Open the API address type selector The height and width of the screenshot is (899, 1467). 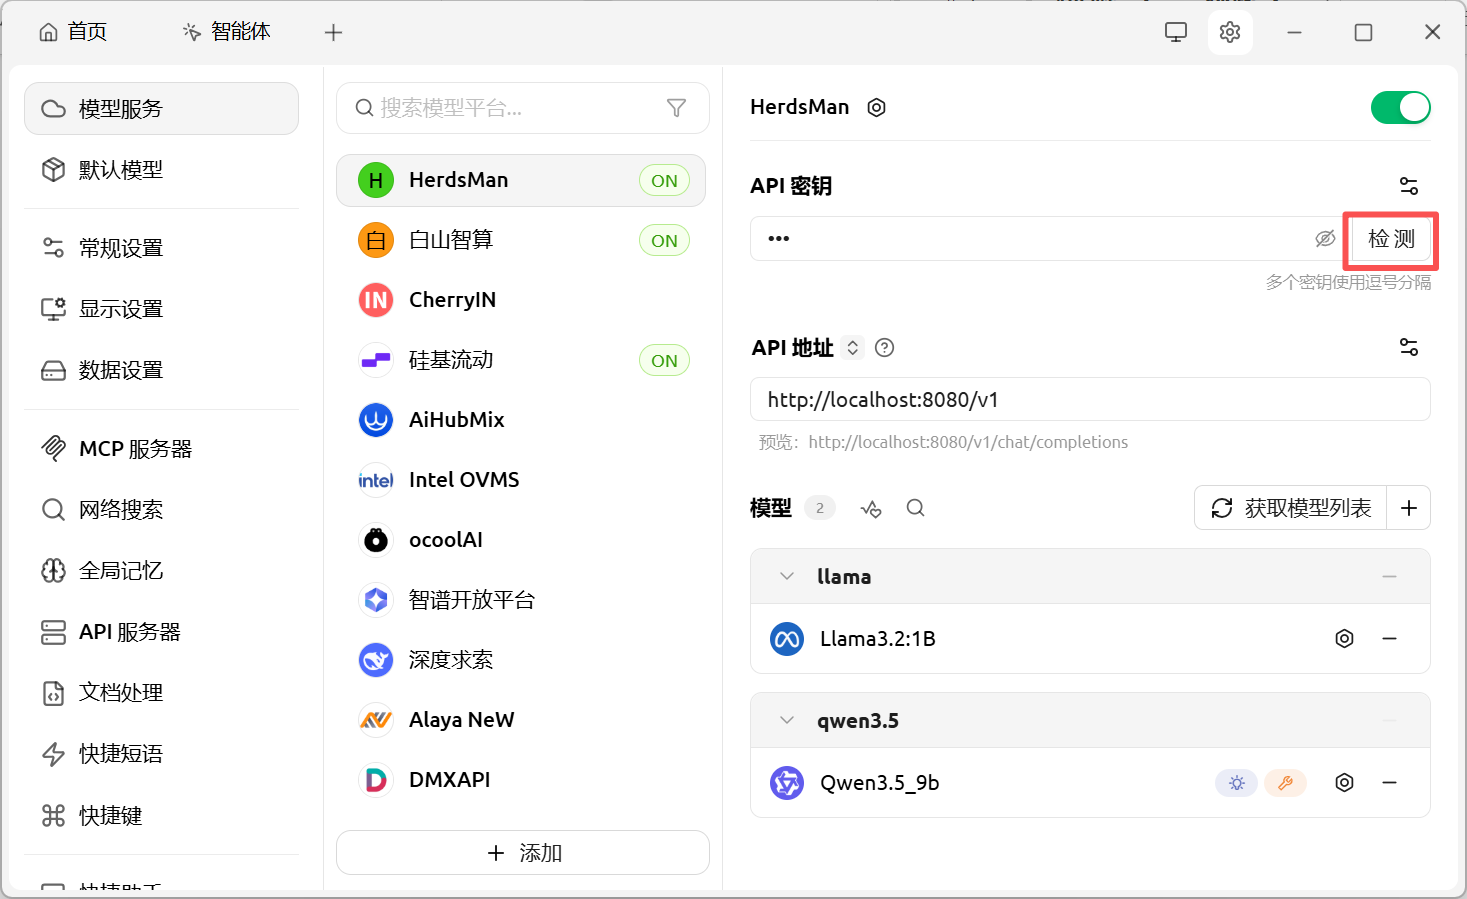point(853,347)
